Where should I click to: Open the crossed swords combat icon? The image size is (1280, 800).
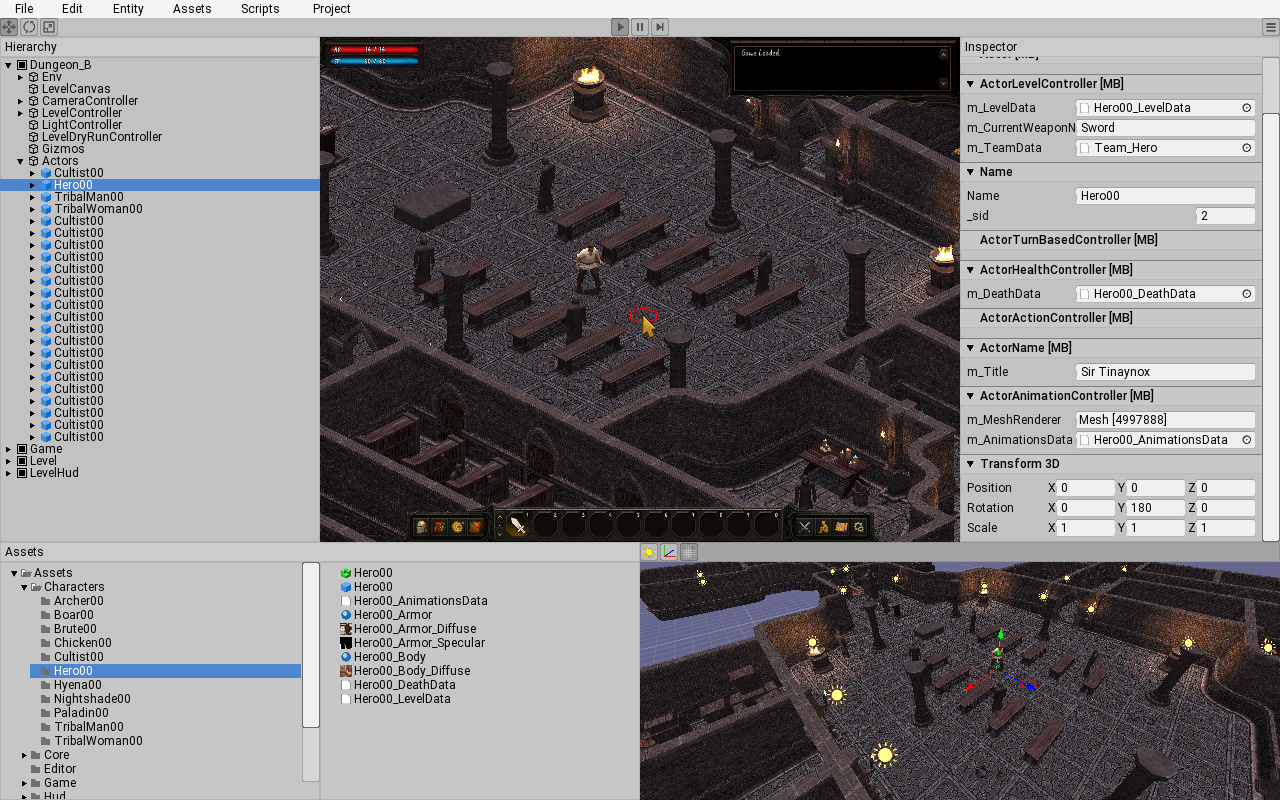click(x=805, y=527)
